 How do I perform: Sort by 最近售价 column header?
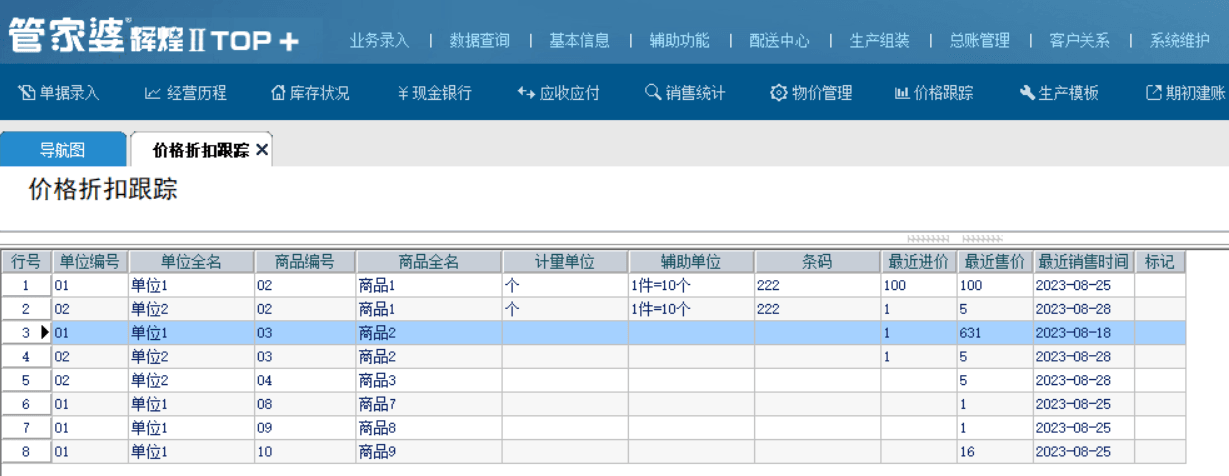coord(994,262)
